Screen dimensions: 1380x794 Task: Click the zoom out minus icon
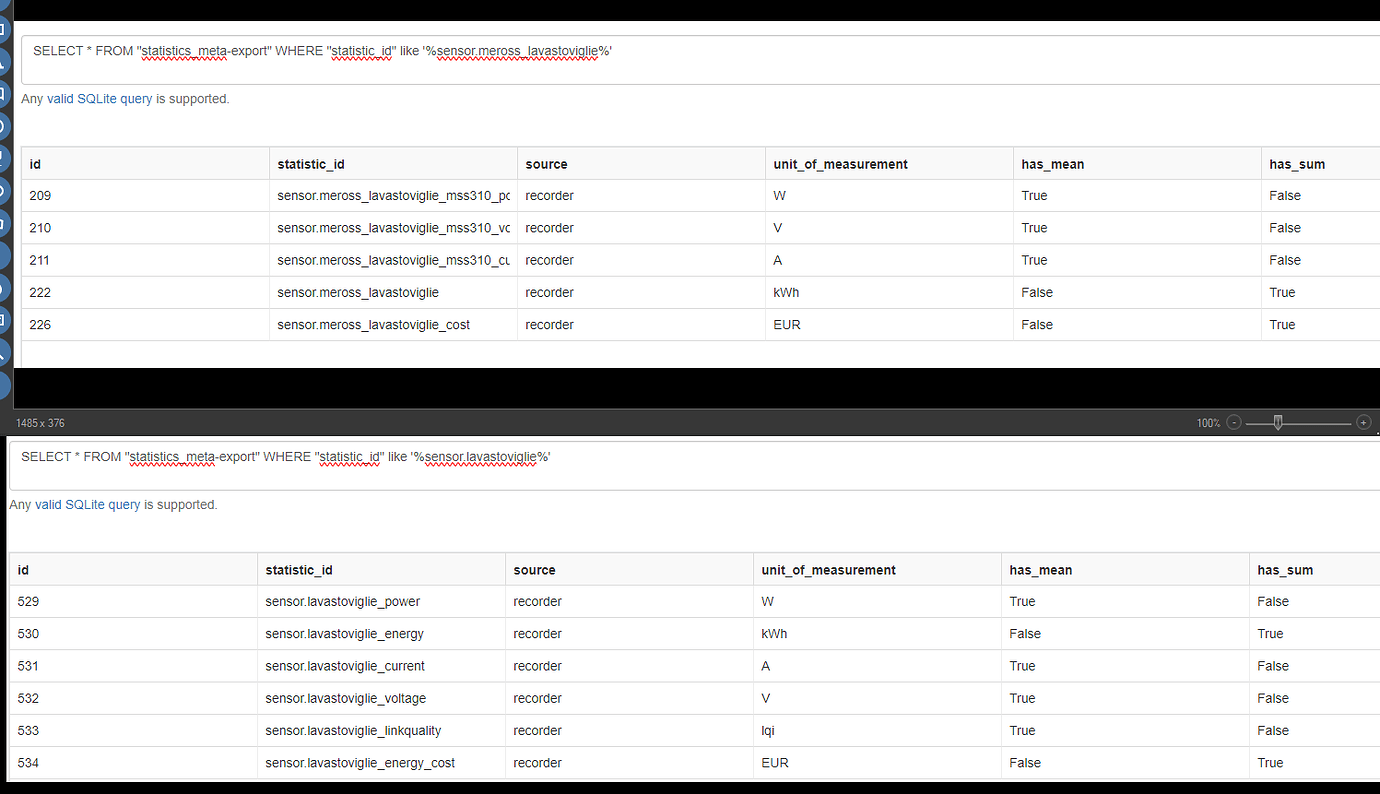[x=1234, y=422]
